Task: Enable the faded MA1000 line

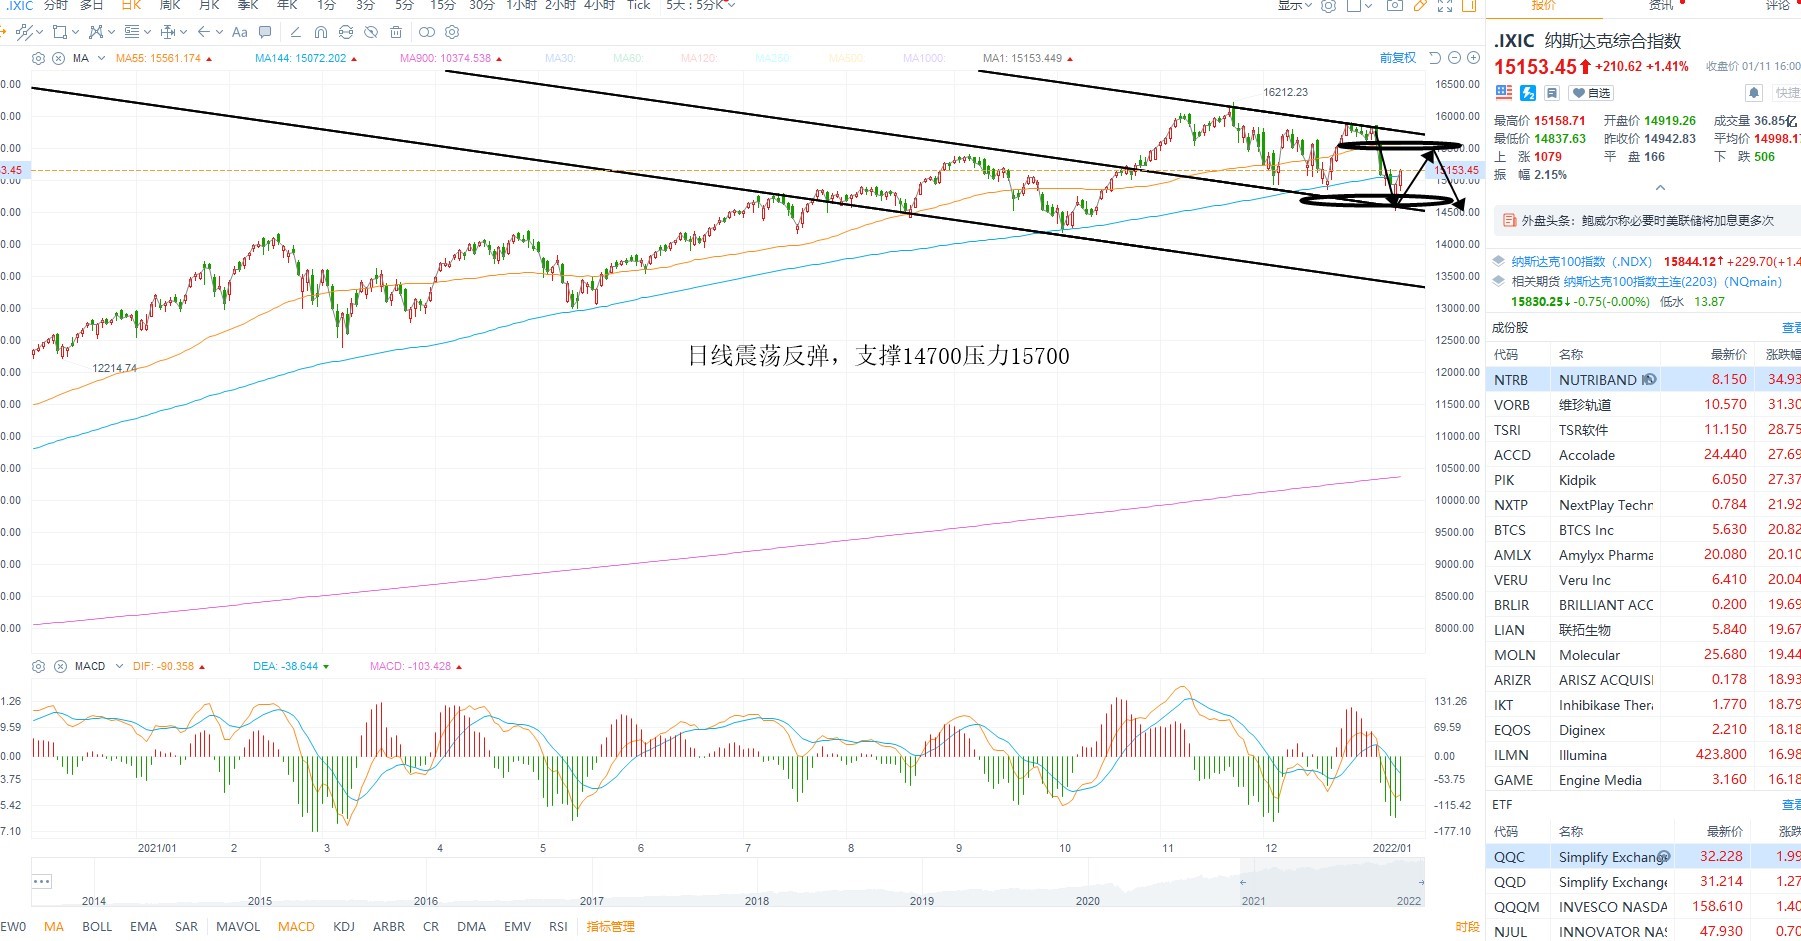Action: [x=924, y=58]
